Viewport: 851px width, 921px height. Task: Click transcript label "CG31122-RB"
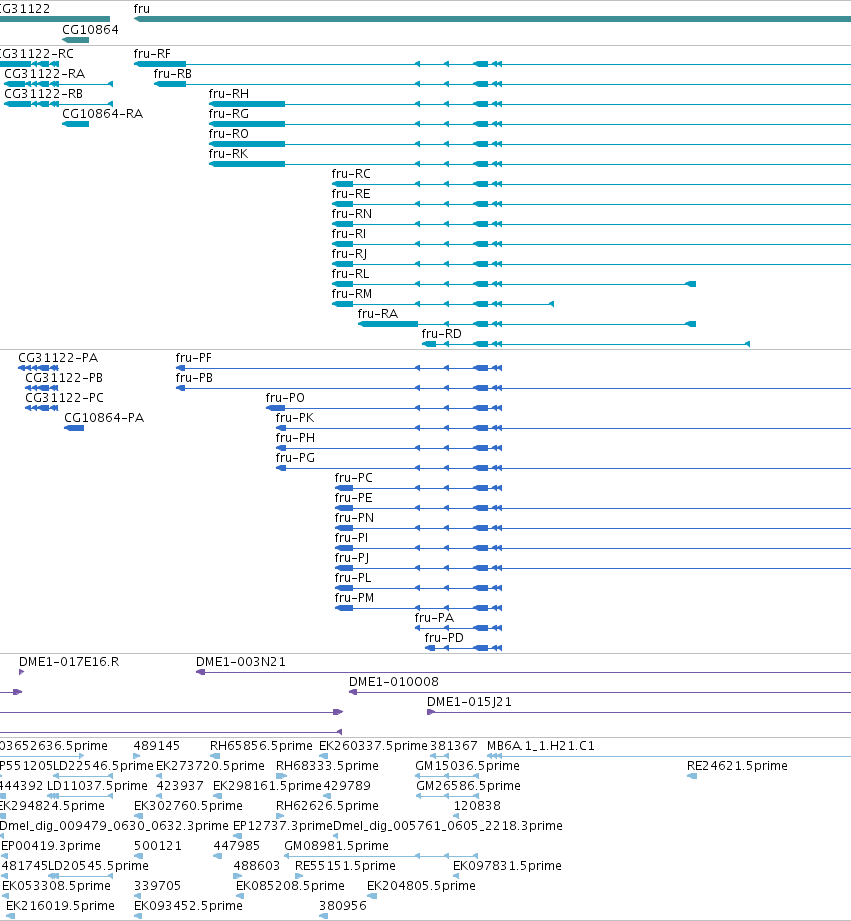pyautogui.click(x=43, y=93)
